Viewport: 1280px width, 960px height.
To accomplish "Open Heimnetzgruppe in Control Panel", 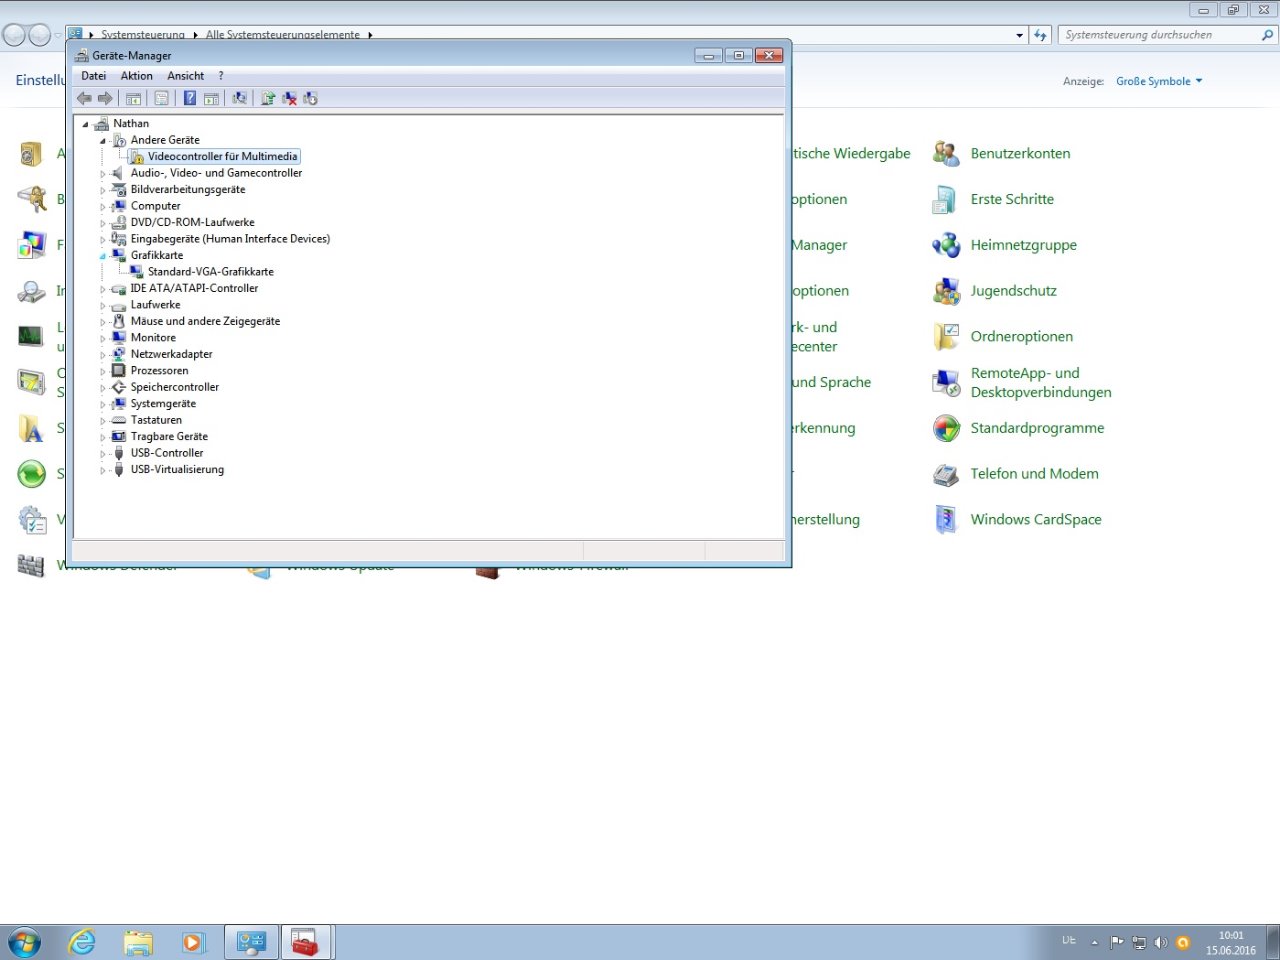I will (x=1023, y=246).
